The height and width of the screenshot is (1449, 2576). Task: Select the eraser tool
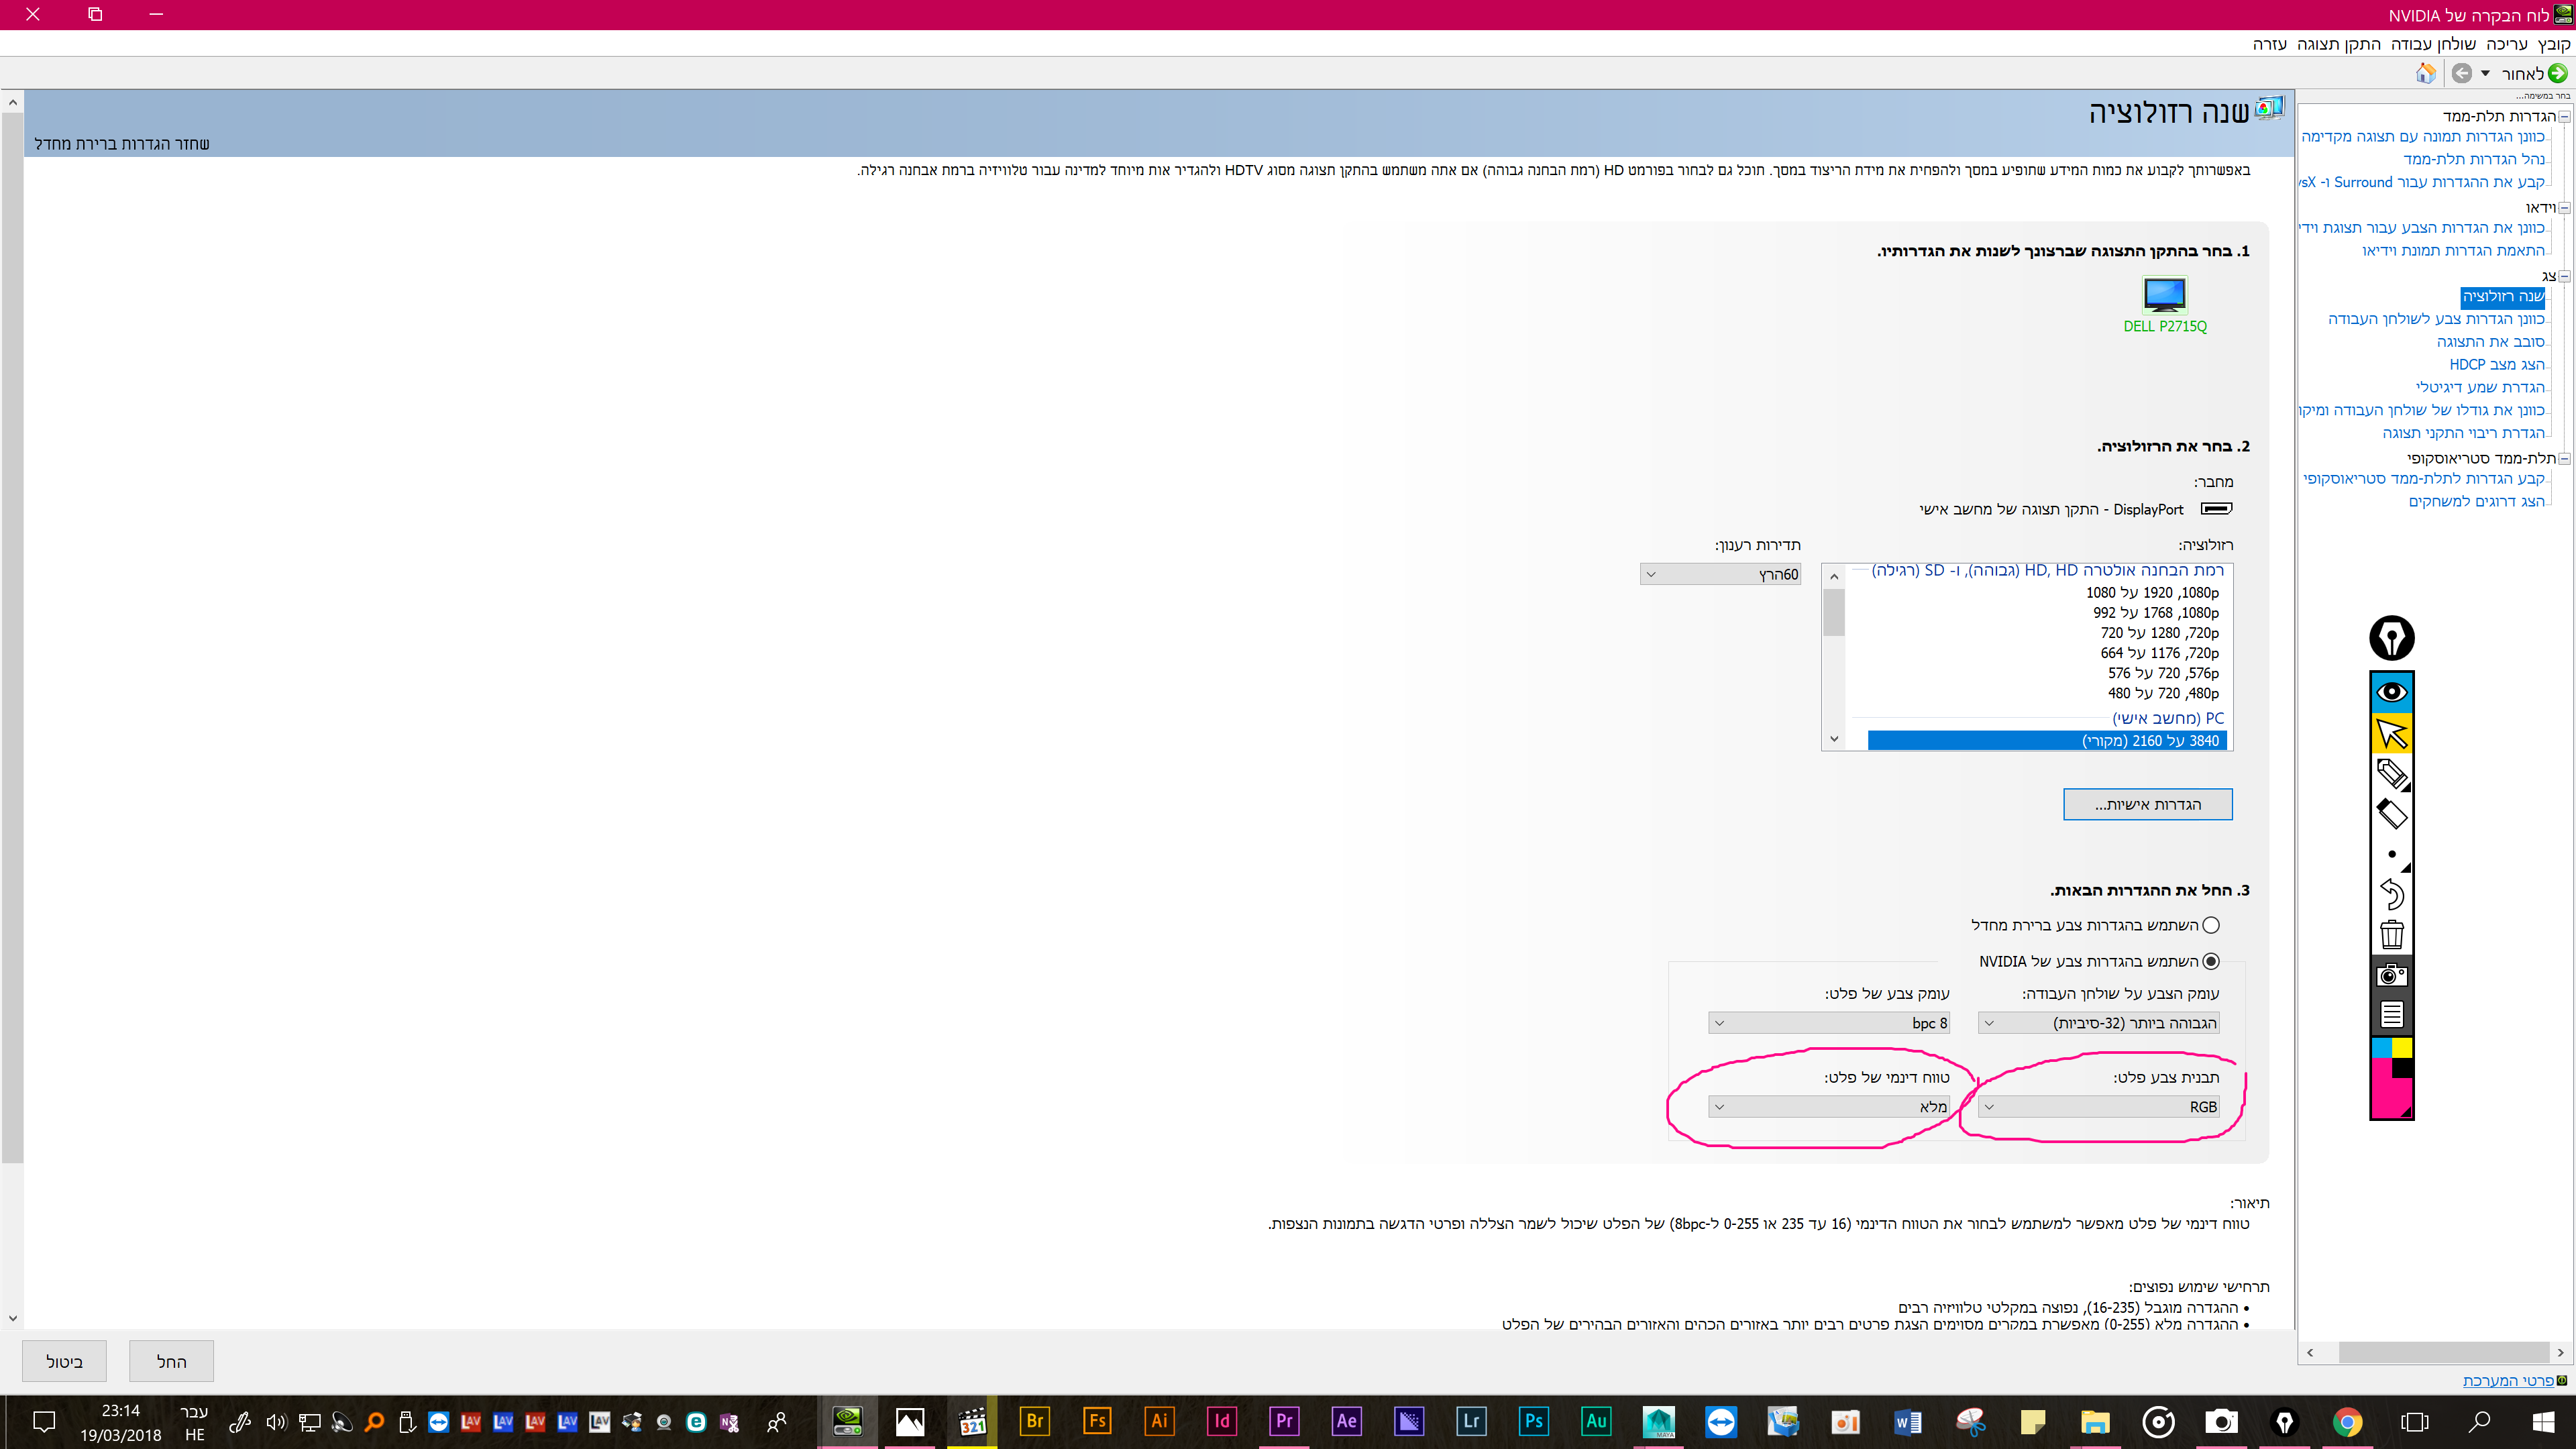2391,813
